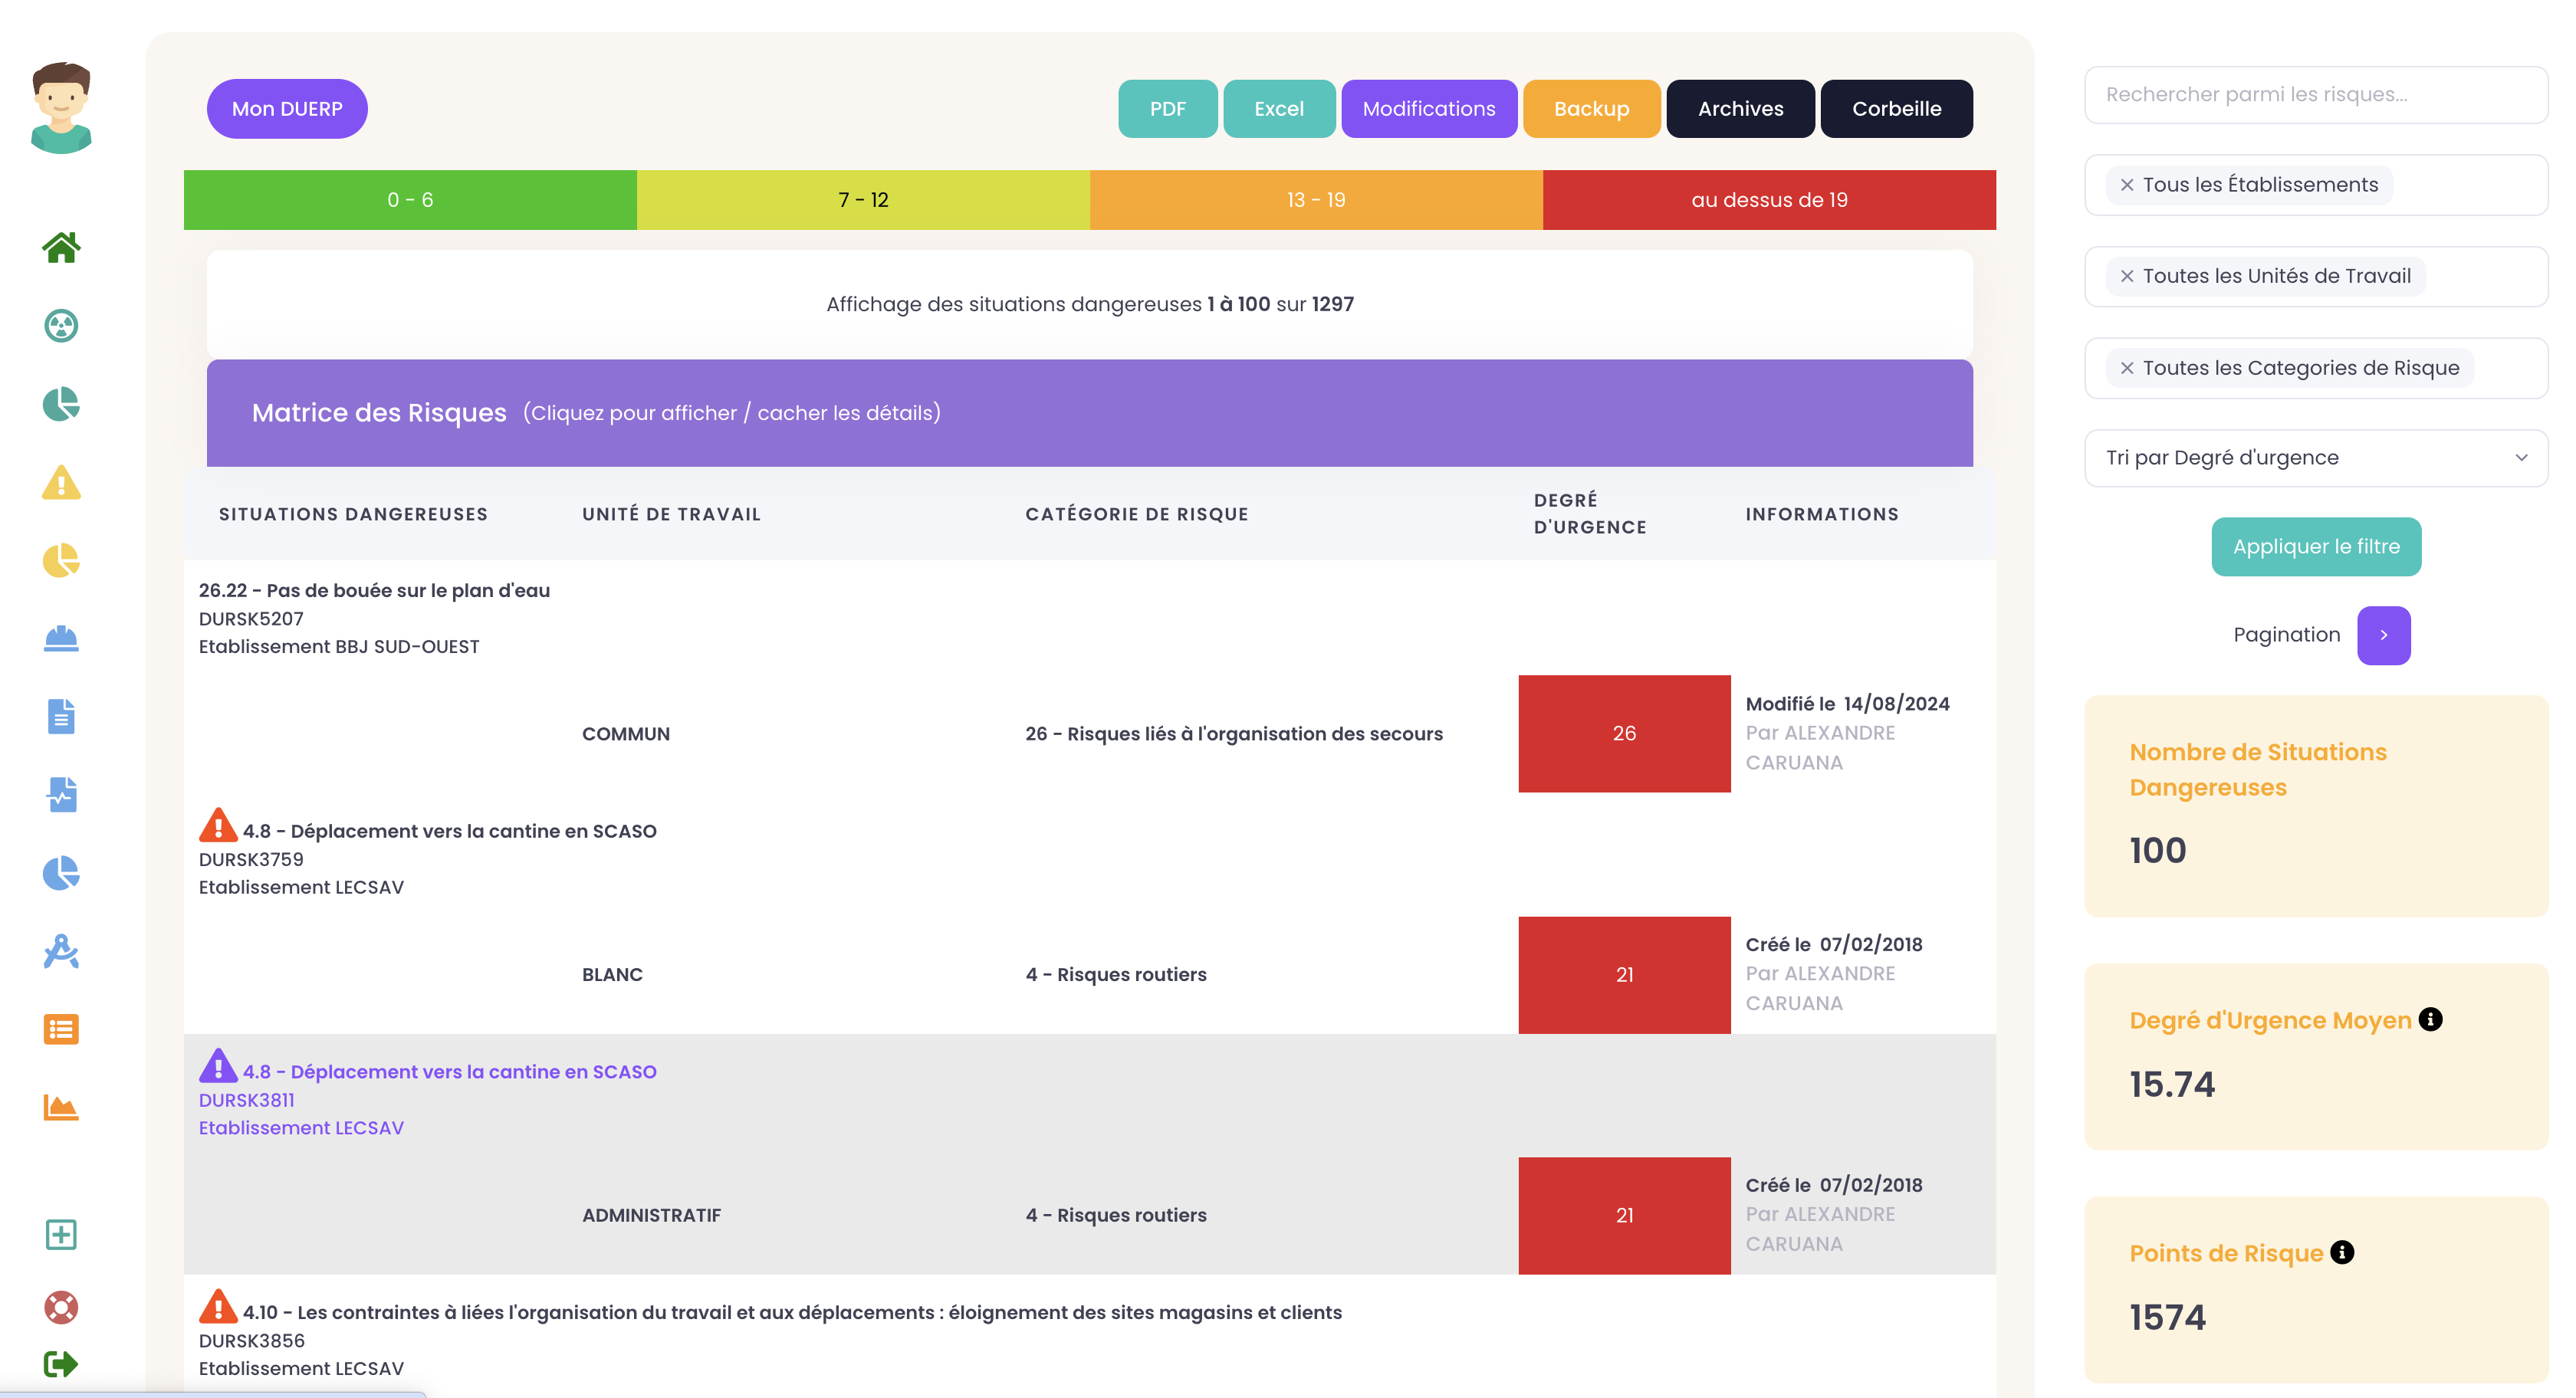Select the yellow 7 - 12 range
The image size is (2576, 1398).
(863, 200)
